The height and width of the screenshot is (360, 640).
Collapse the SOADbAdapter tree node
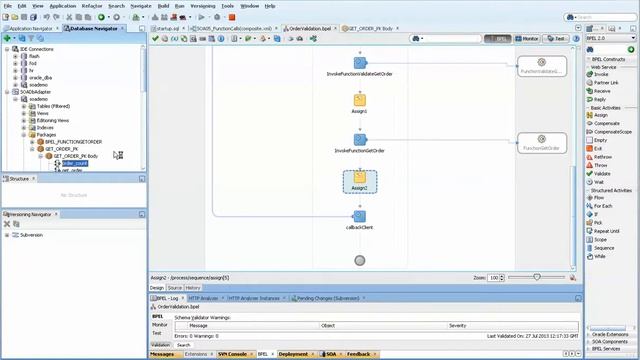(7, 92)
